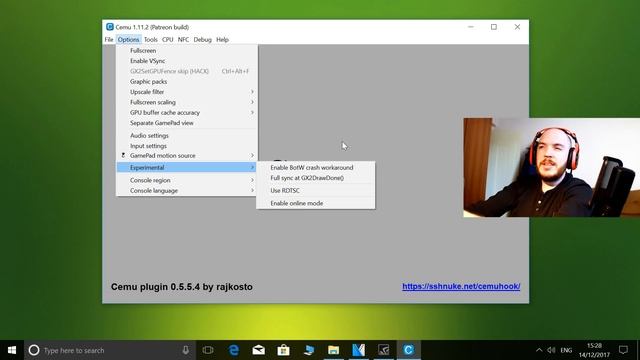Open the Help menu
Image resolution: width=640 pixels, height=360 pixels.
click(222, 40)
